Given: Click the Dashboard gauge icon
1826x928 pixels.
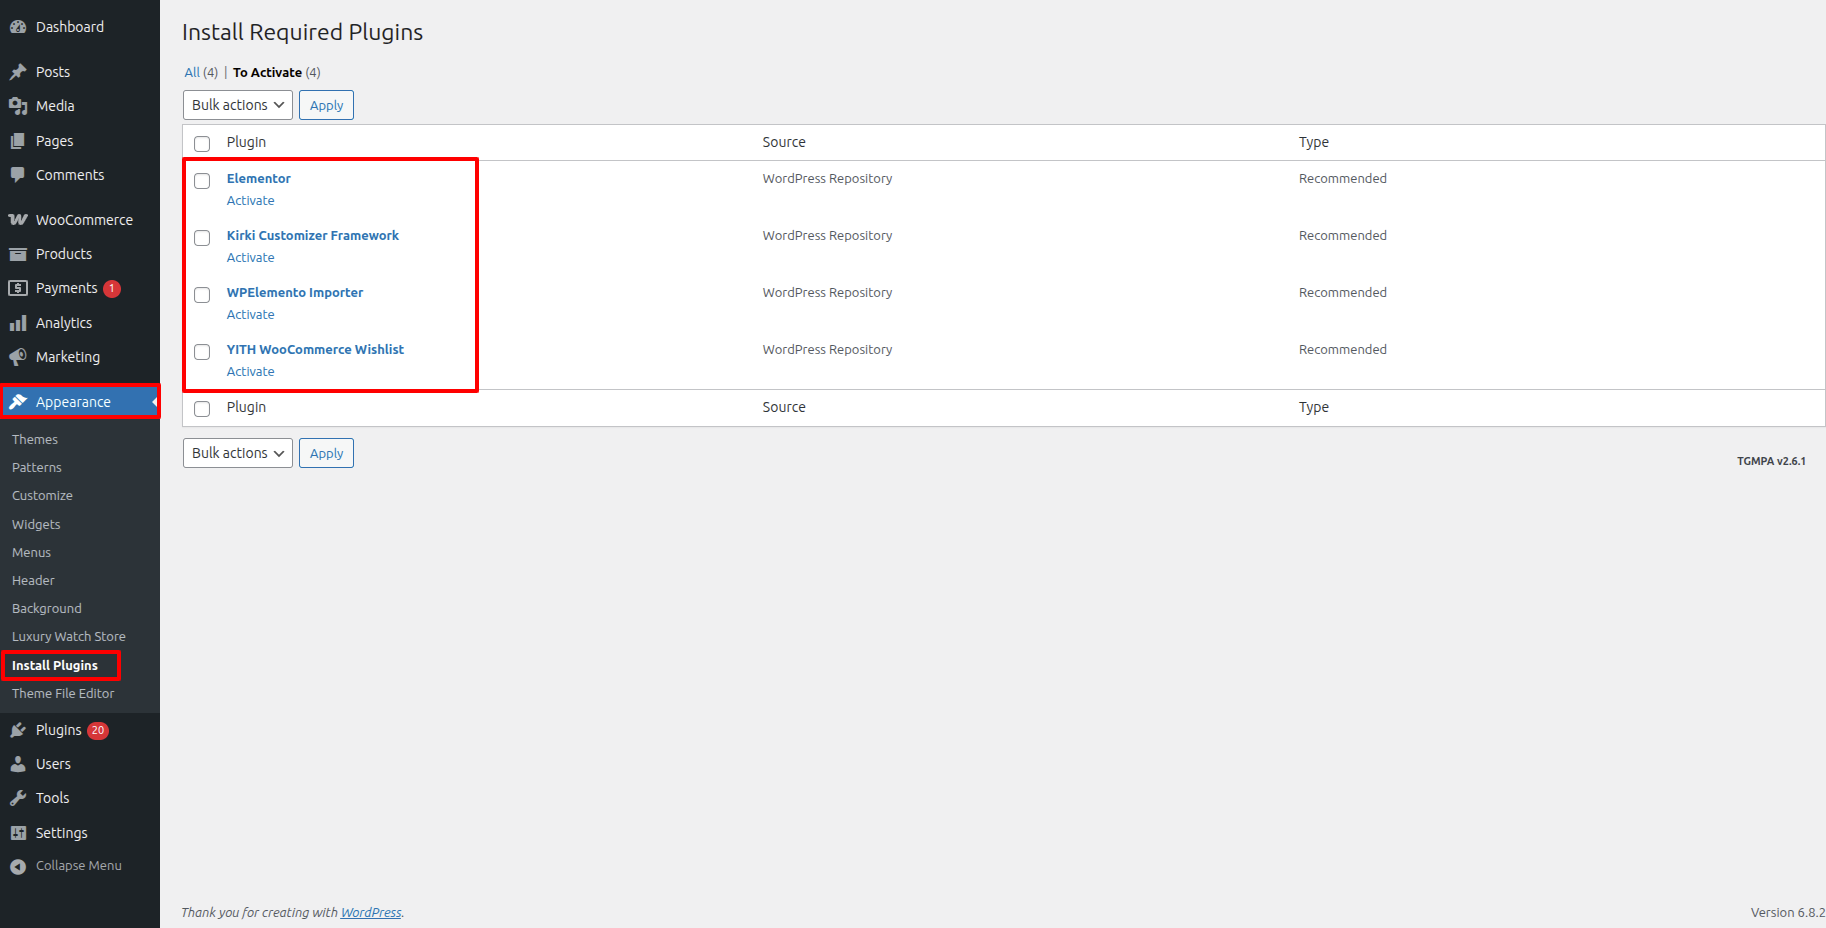Looking at the screenshot, I should pyautogui.click(x=18, y=27).
